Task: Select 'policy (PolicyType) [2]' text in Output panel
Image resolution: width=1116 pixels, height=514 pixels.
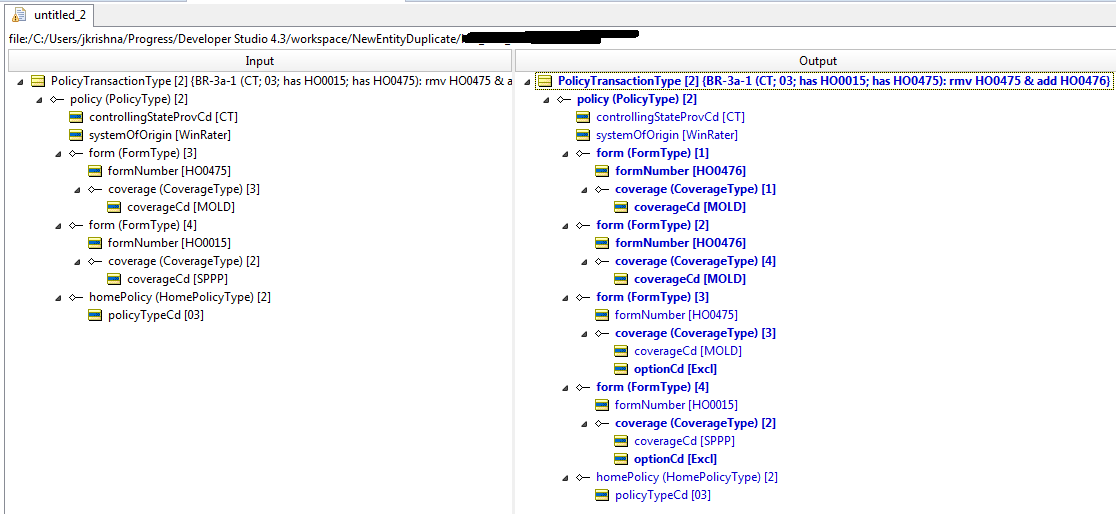Action: pyautogui.click(x=637, y=99)
